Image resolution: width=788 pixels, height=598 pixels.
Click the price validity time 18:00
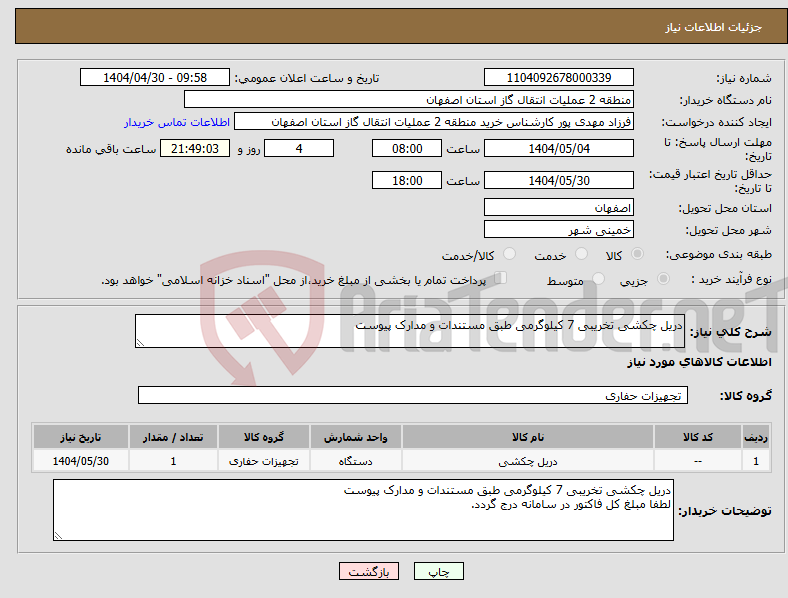pyautogui.click(x=407, y=180)
